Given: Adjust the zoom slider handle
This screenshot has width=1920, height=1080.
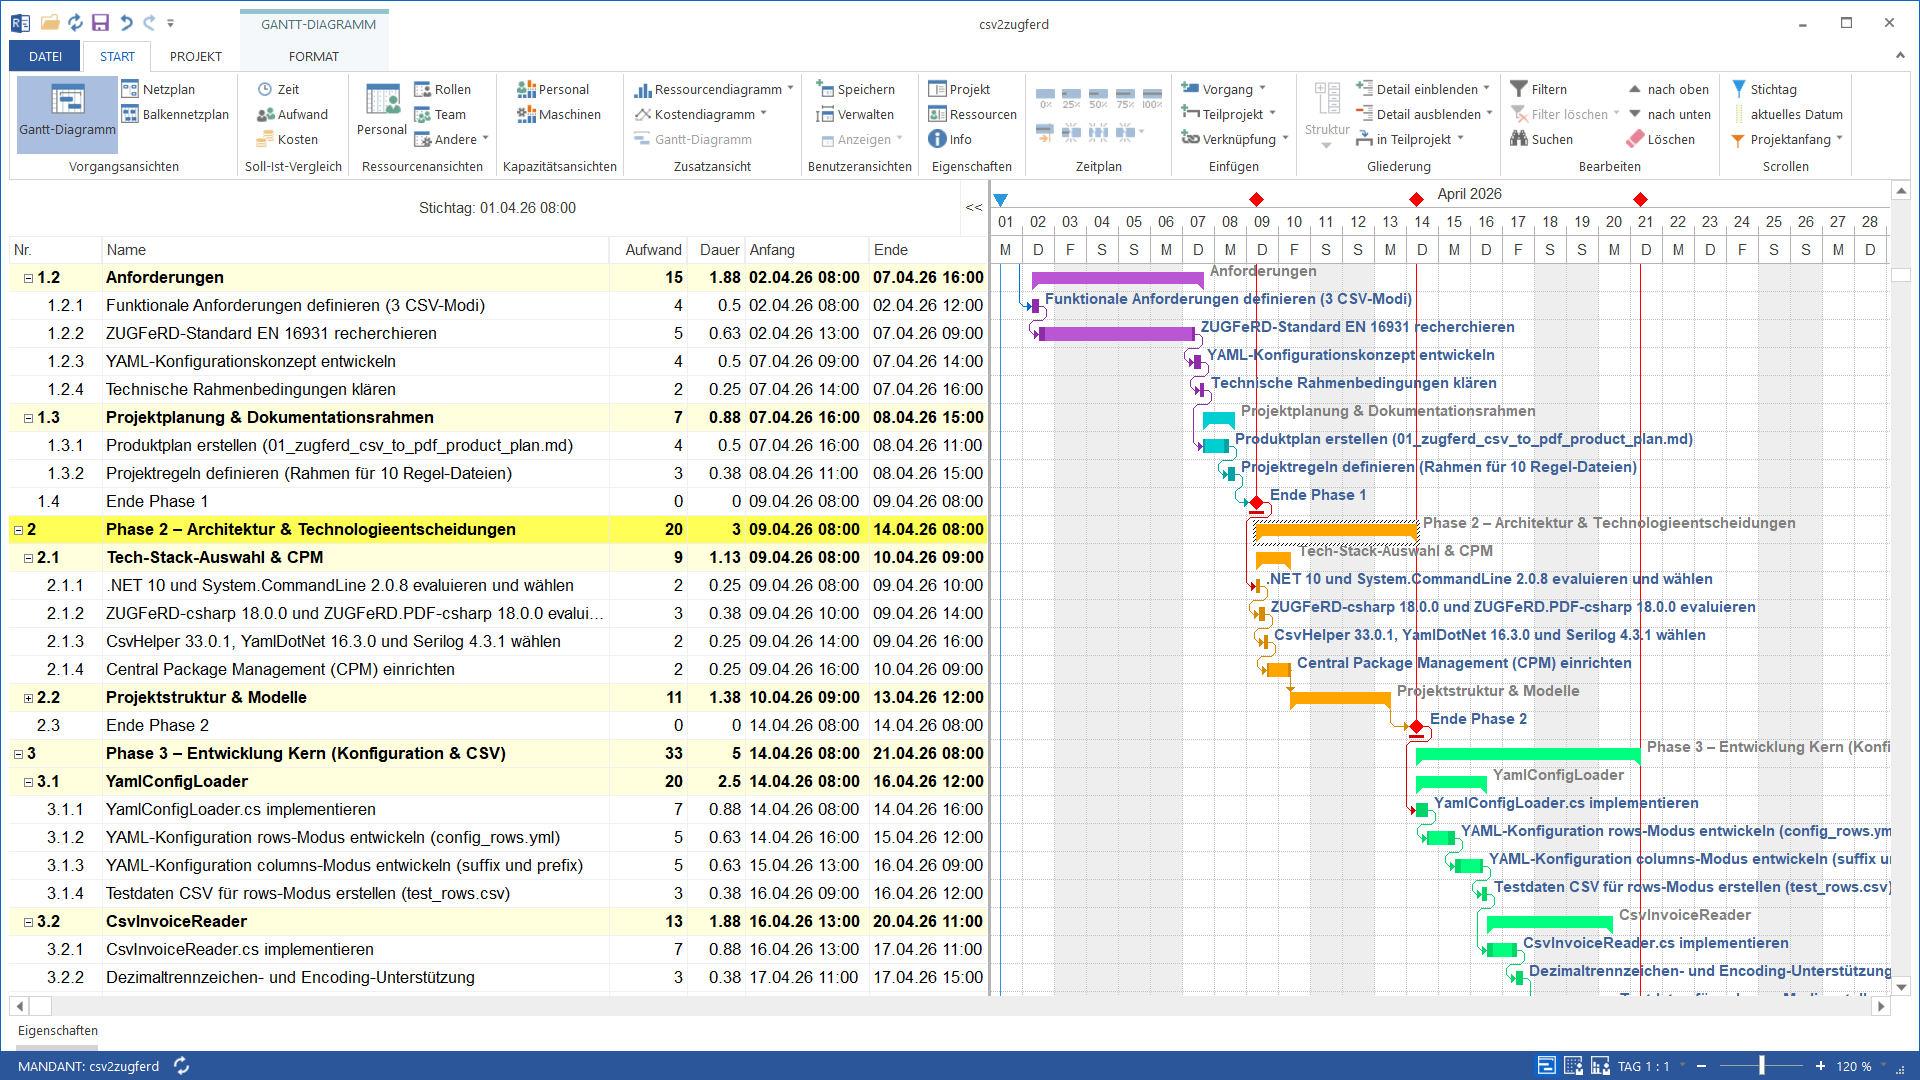Looking at the screenshot, I should pyautogui.click(x=1762, y=1066).
